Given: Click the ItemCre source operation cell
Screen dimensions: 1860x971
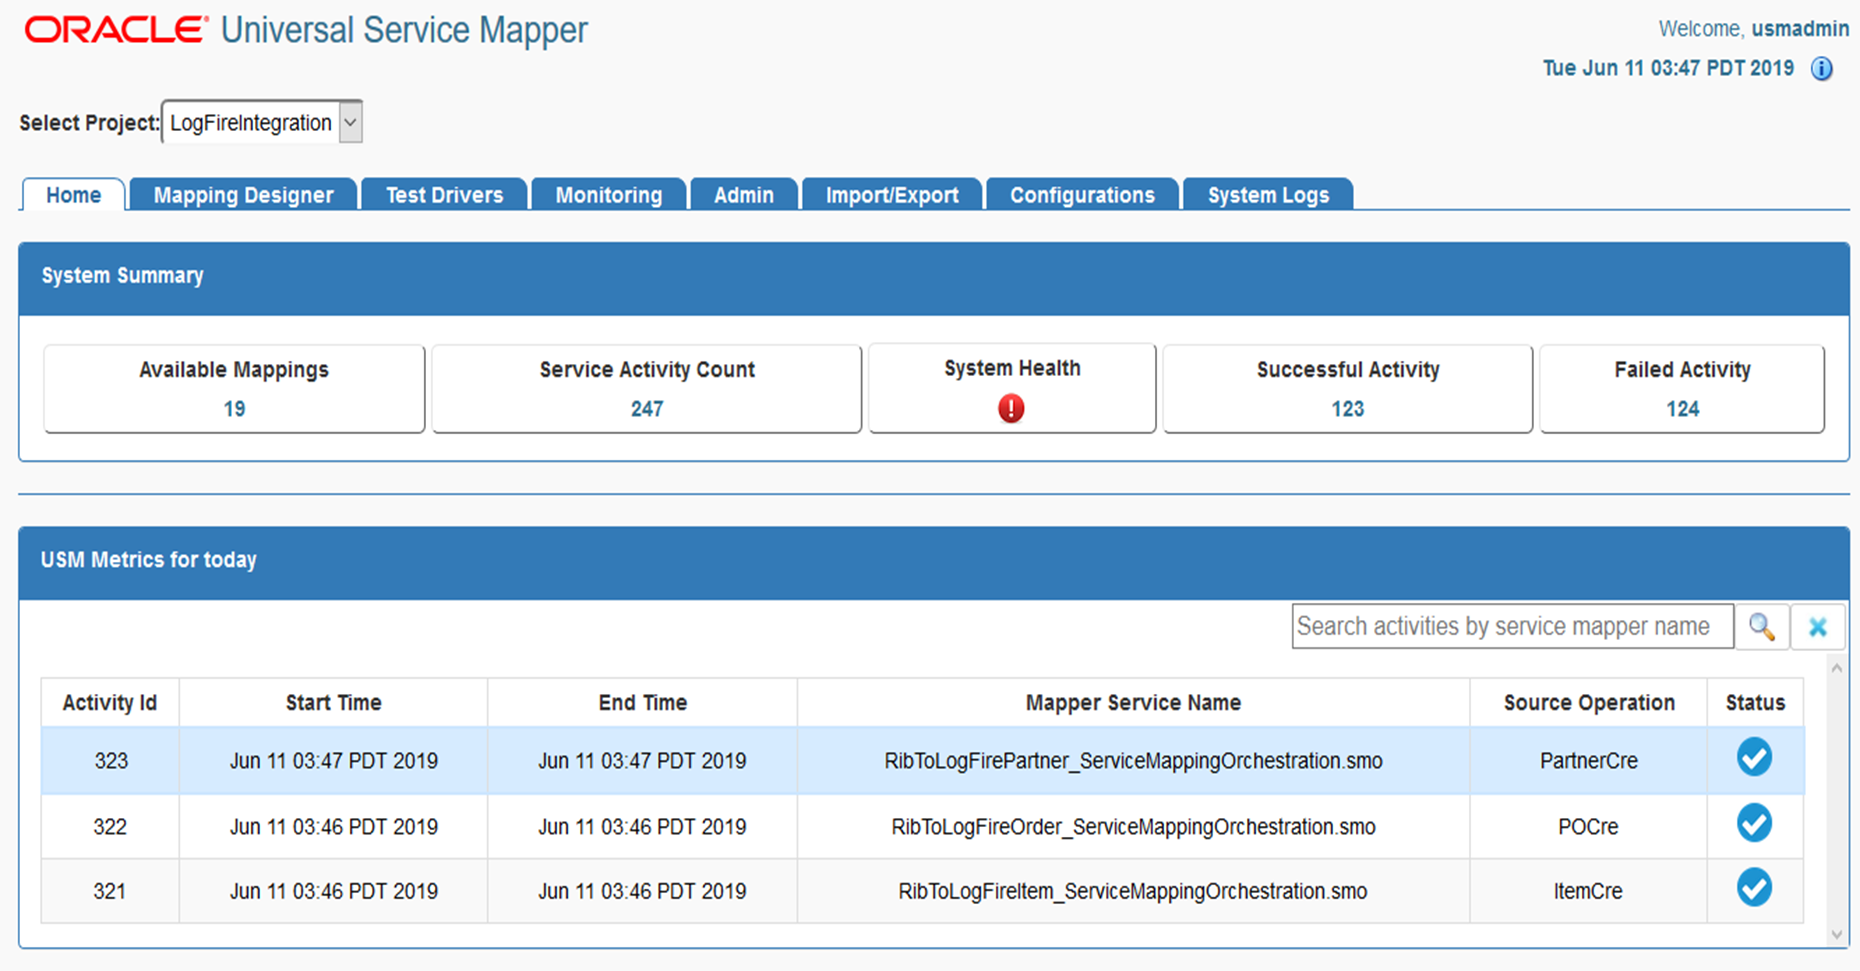Looking at the screenshot, I should coord(1589,891).
